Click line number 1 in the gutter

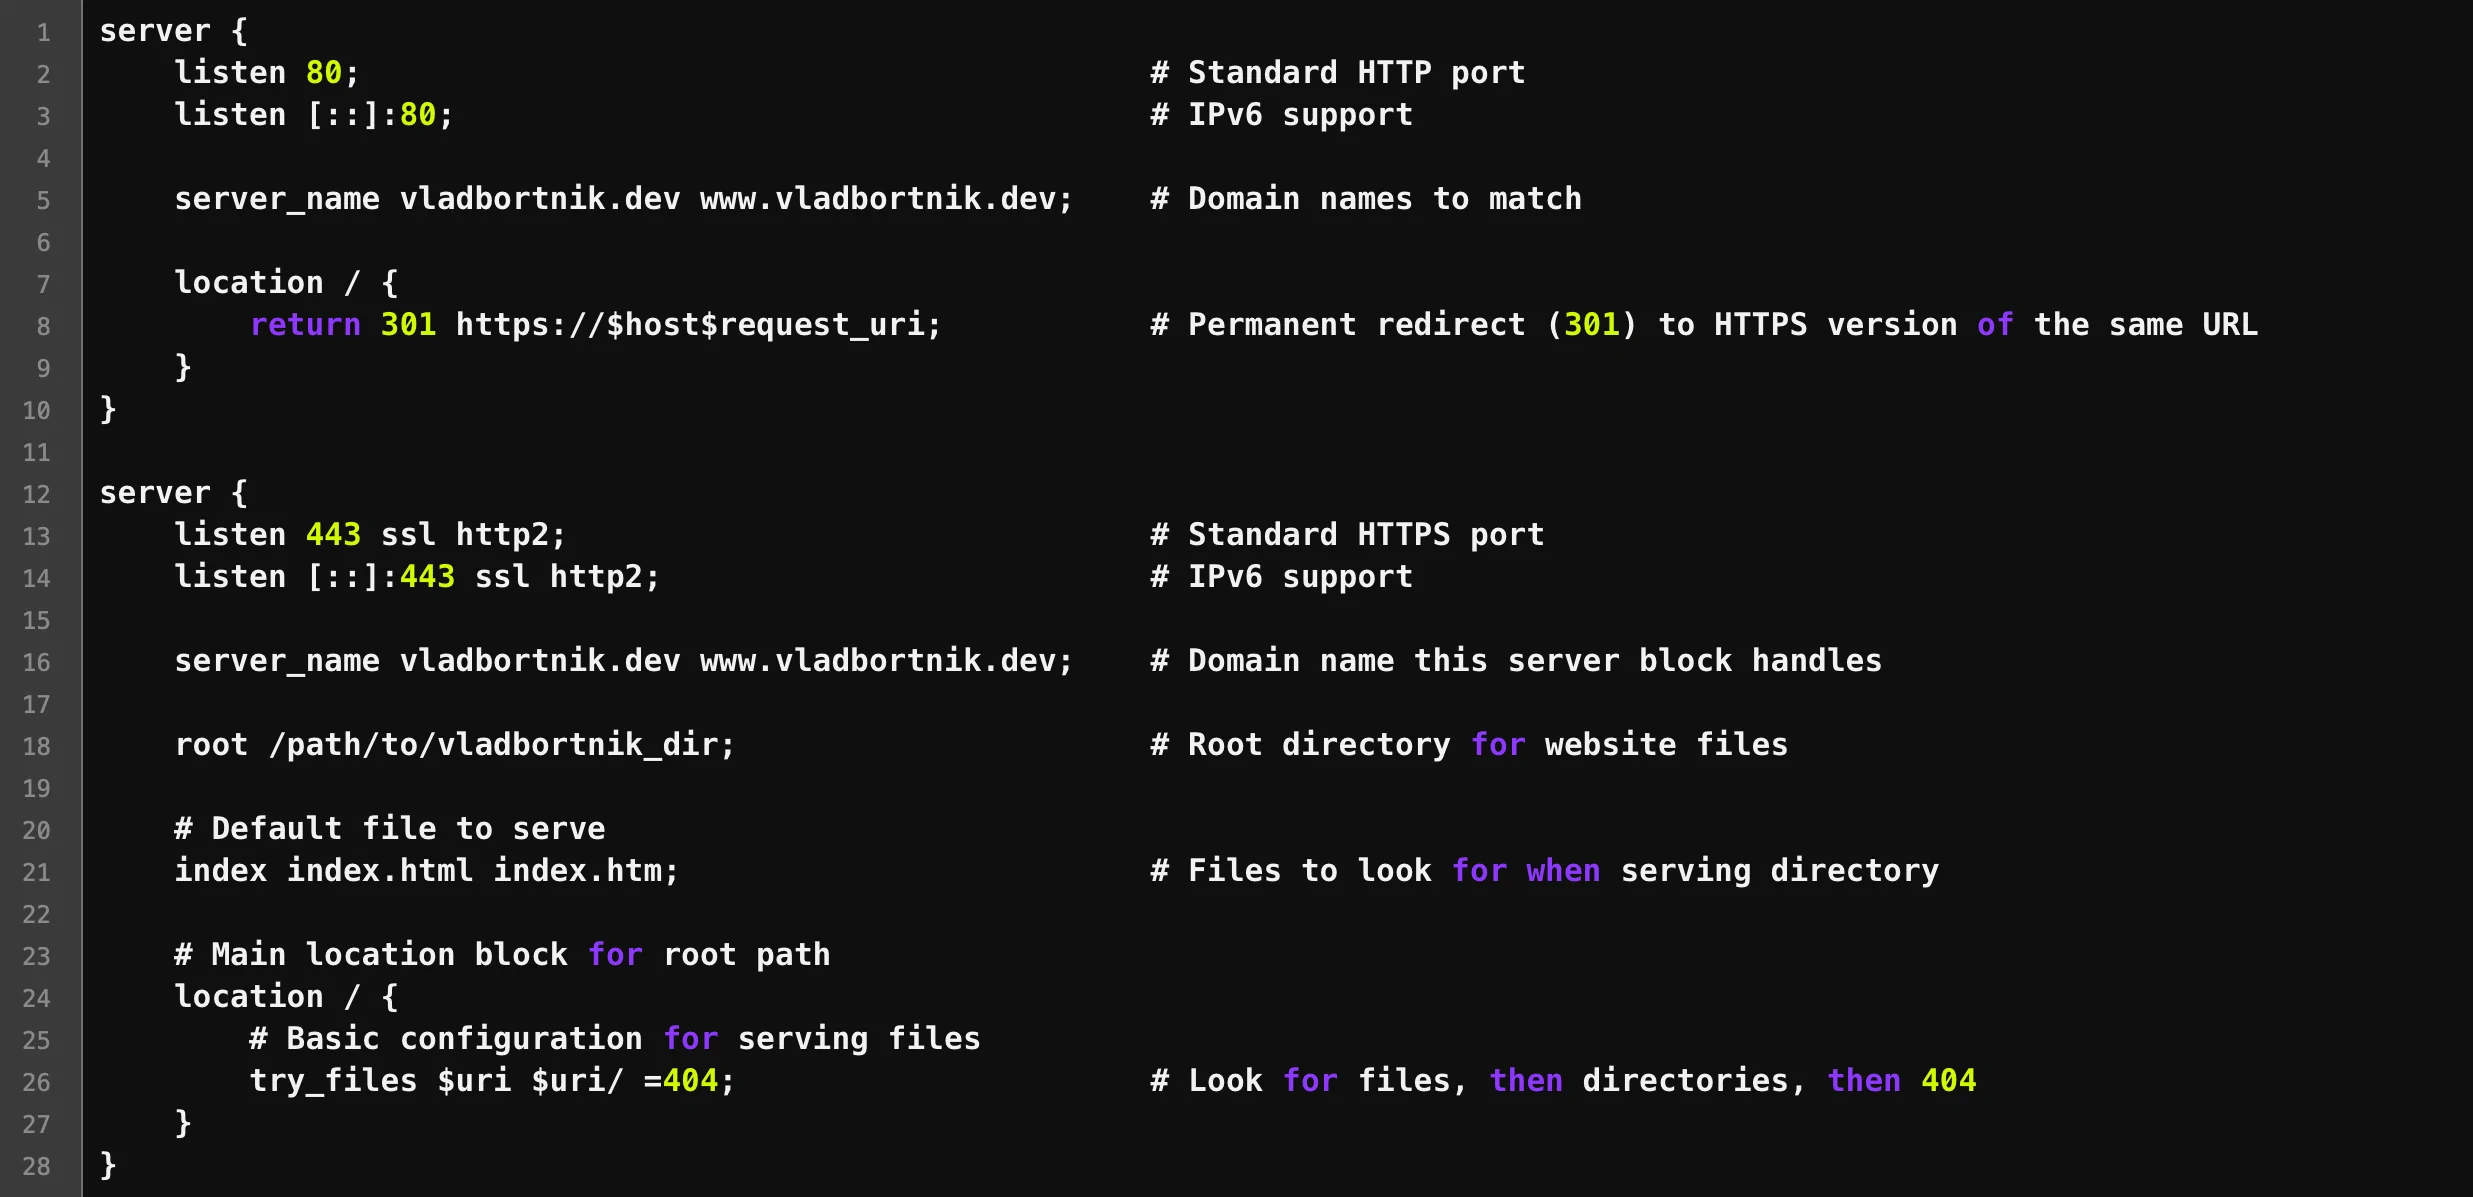click(43, 33)
